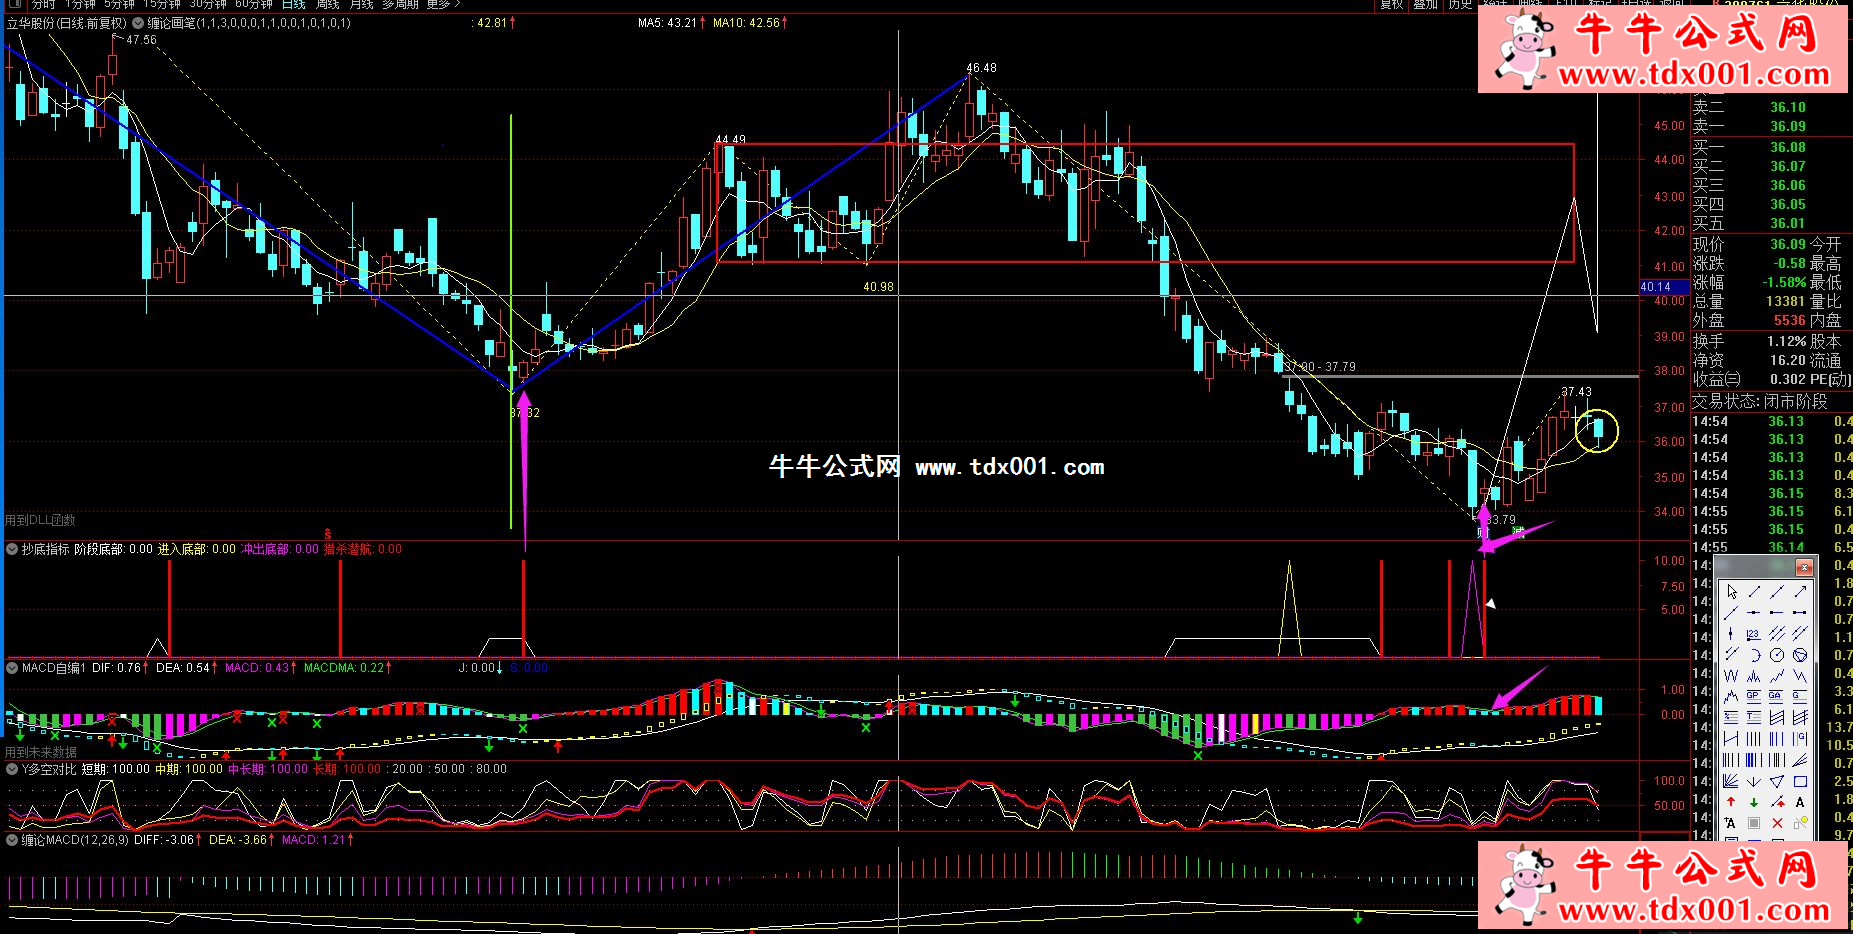Select the GP golden section tool
Image resolution: width=1853 pixels, height=934 pixels.
click(x=1754, y=696)
